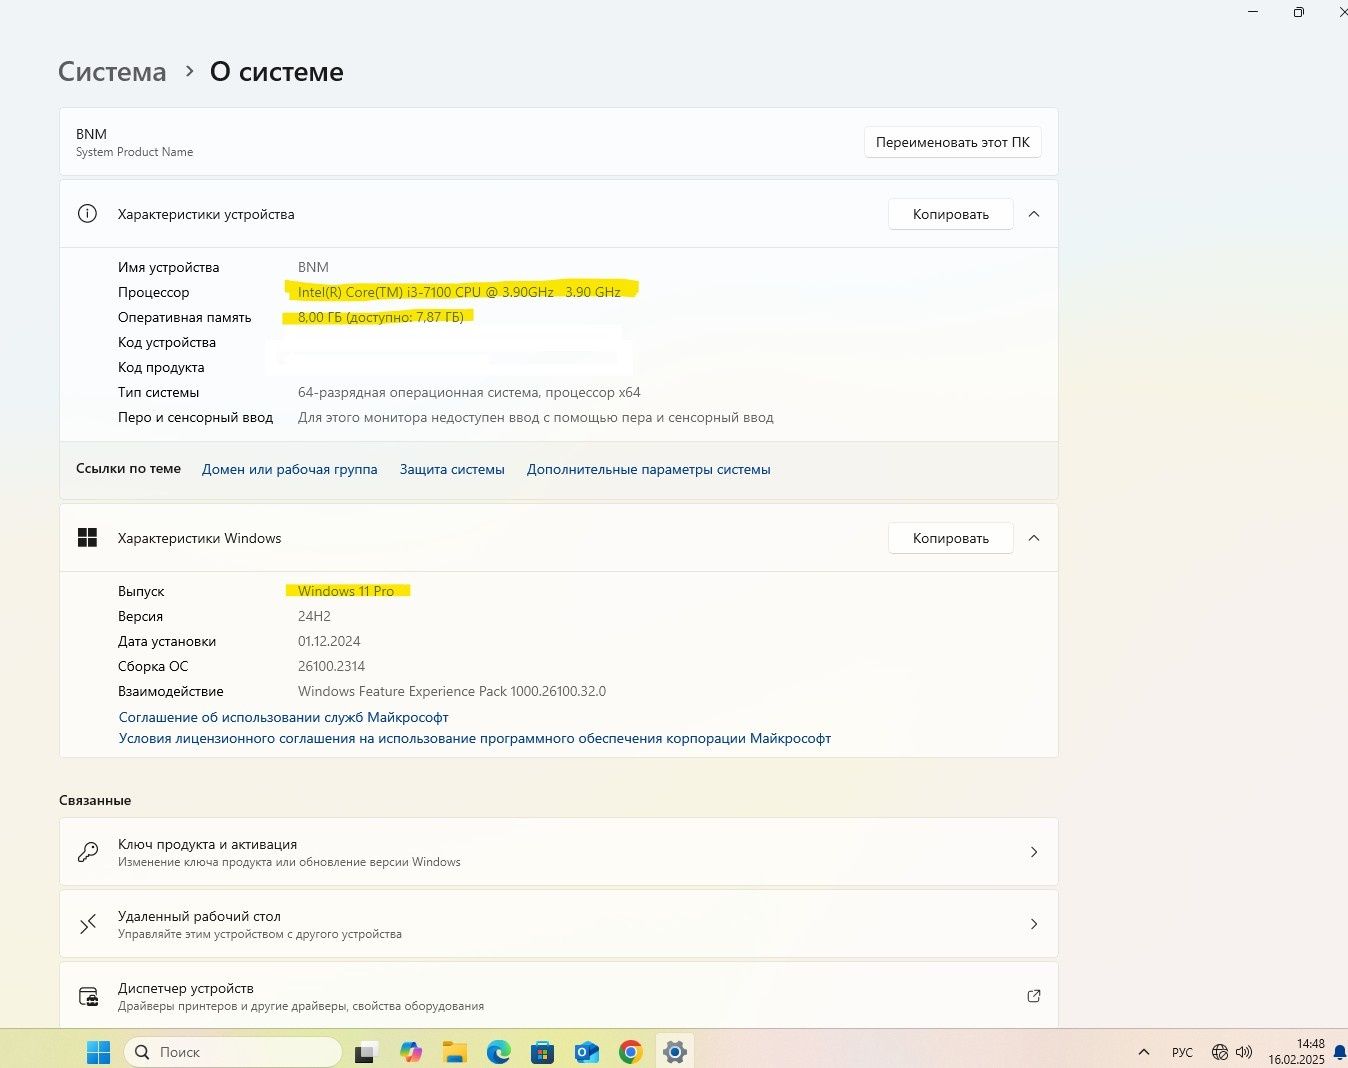Select the Settings gear taskbar icon
Viewport: 1348px width, 1068px height.
675,1052
